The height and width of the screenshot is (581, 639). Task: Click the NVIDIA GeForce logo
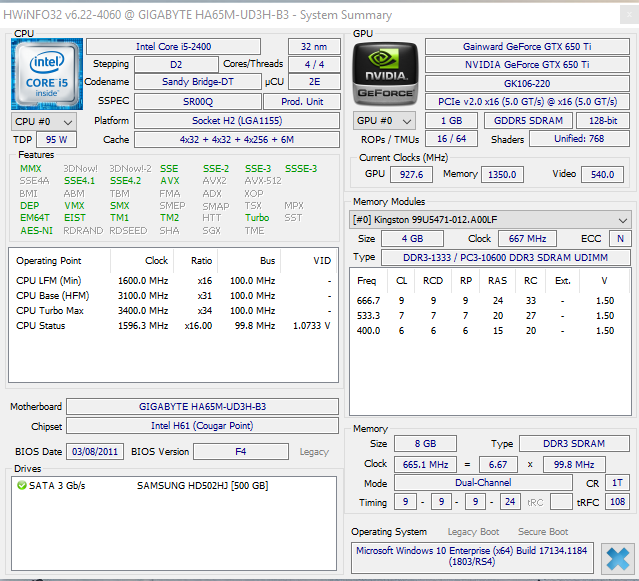[x=385, y=74]
